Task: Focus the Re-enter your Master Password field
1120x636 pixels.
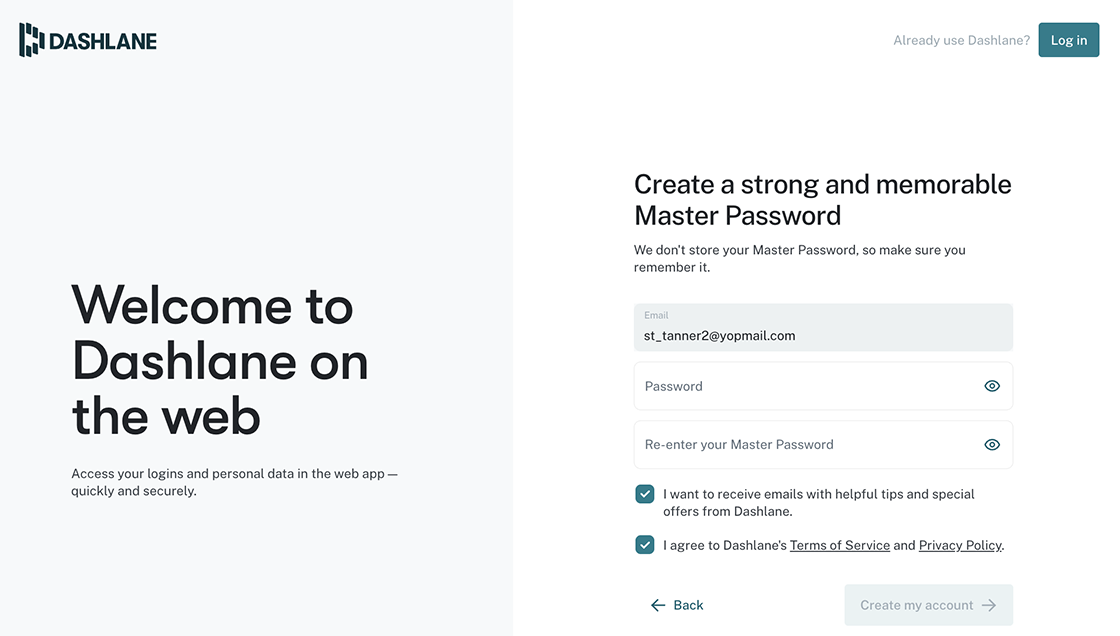Action: [x=823, y=444]
